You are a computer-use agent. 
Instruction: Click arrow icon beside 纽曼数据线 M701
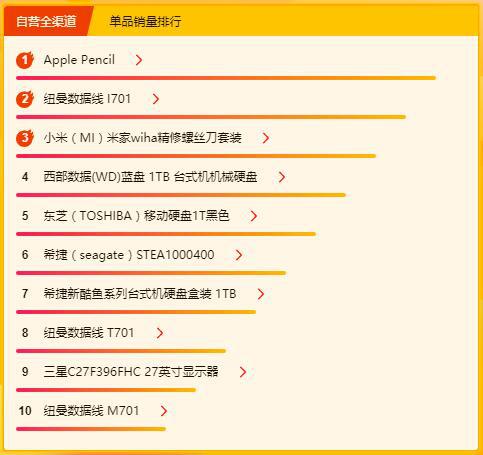pos(163,411)
